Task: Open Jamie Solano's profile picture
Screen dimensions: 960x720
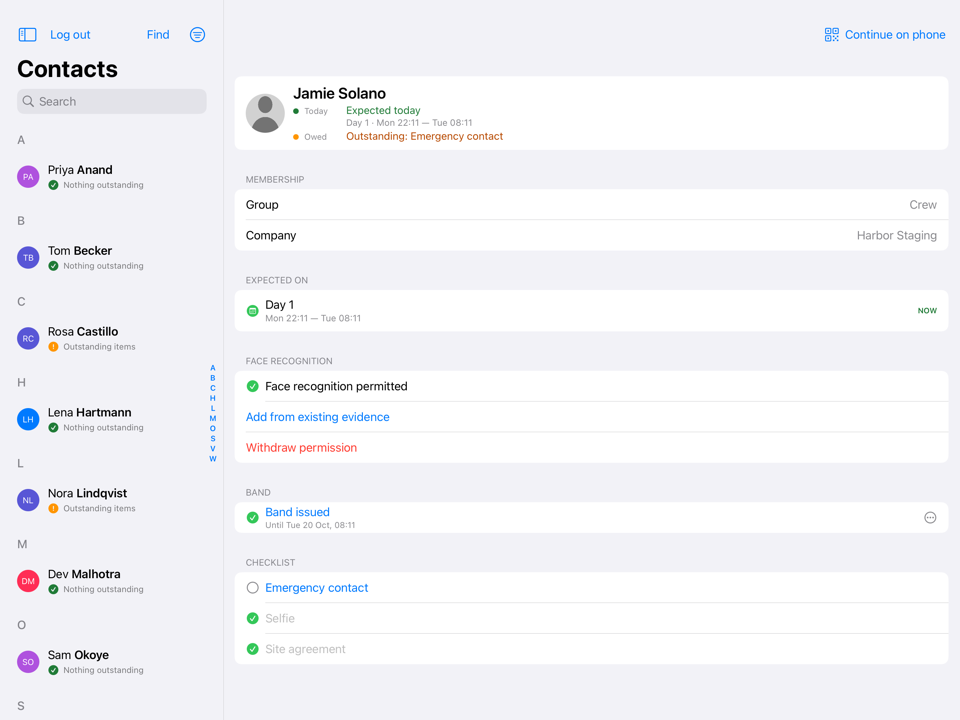Action: [265, 113]
